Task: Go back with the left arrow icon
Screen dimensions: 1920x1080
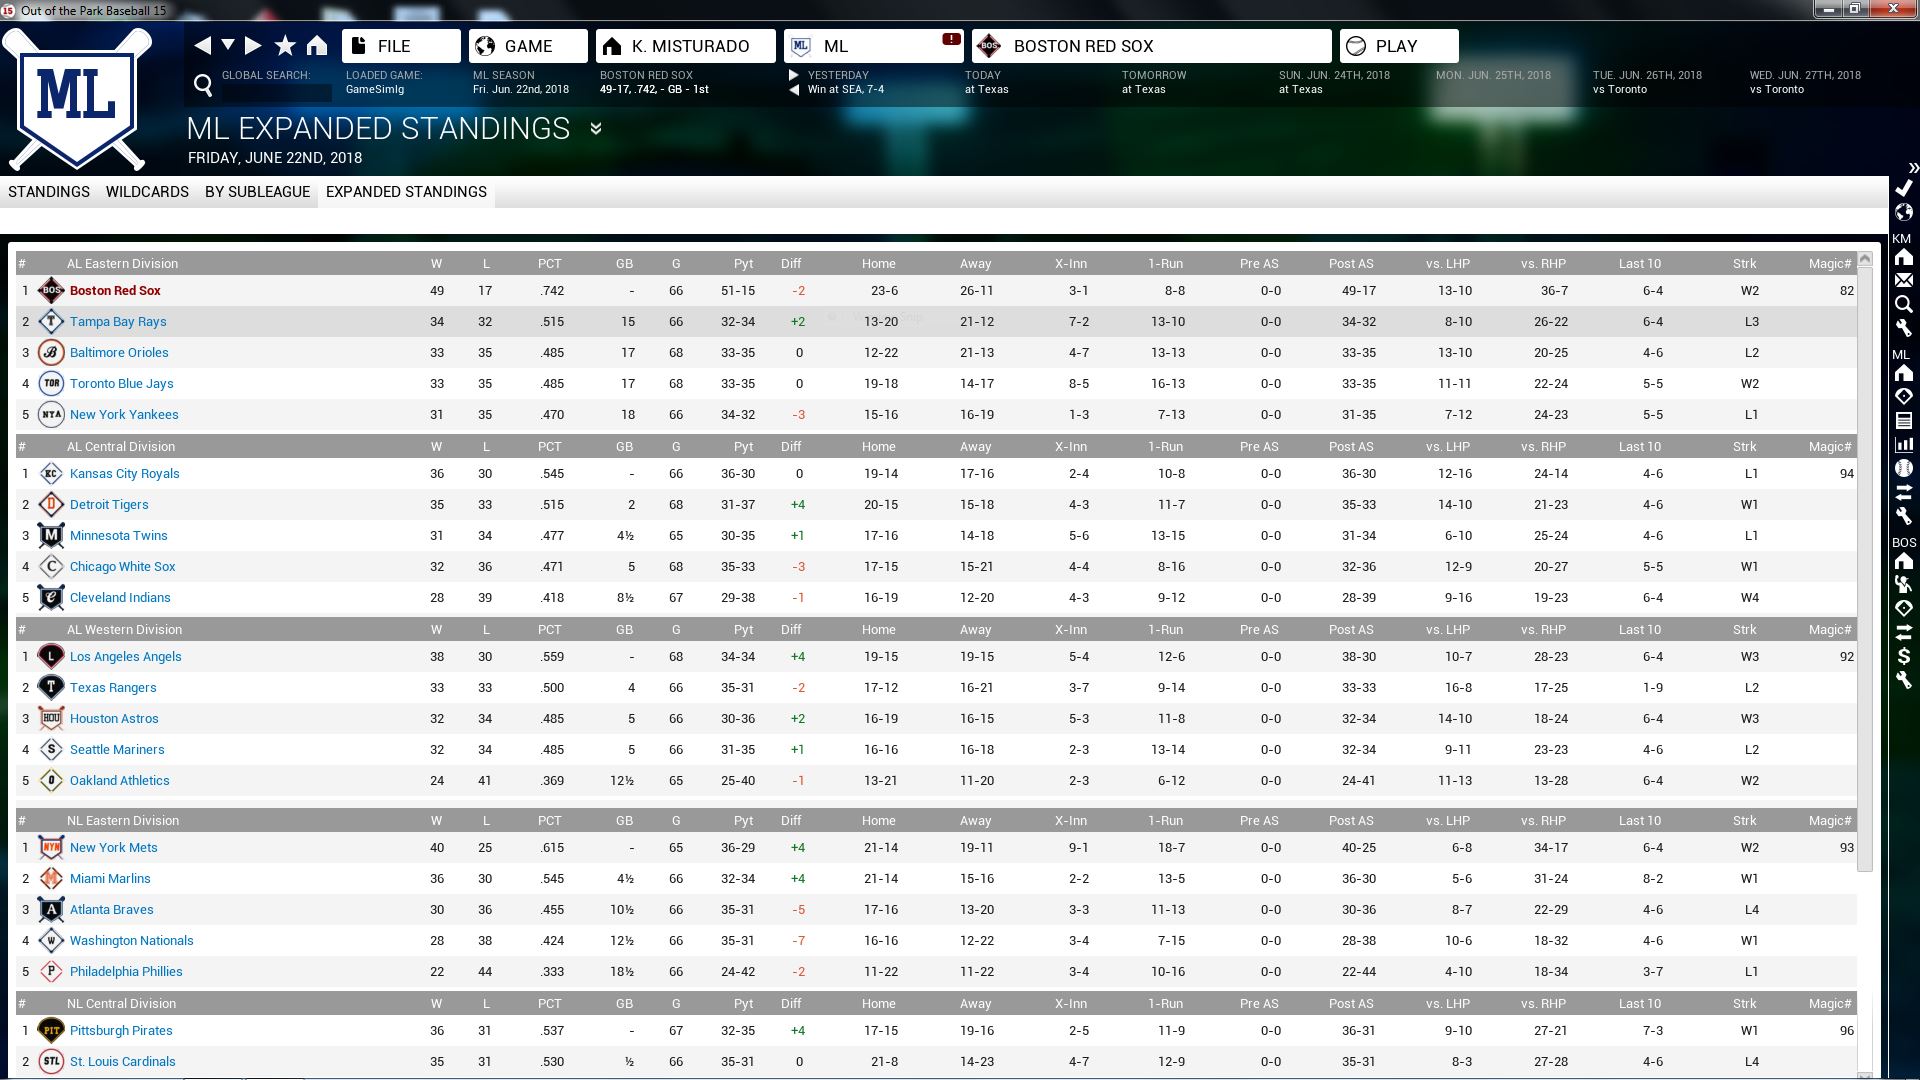Action: tap(203, 46)
